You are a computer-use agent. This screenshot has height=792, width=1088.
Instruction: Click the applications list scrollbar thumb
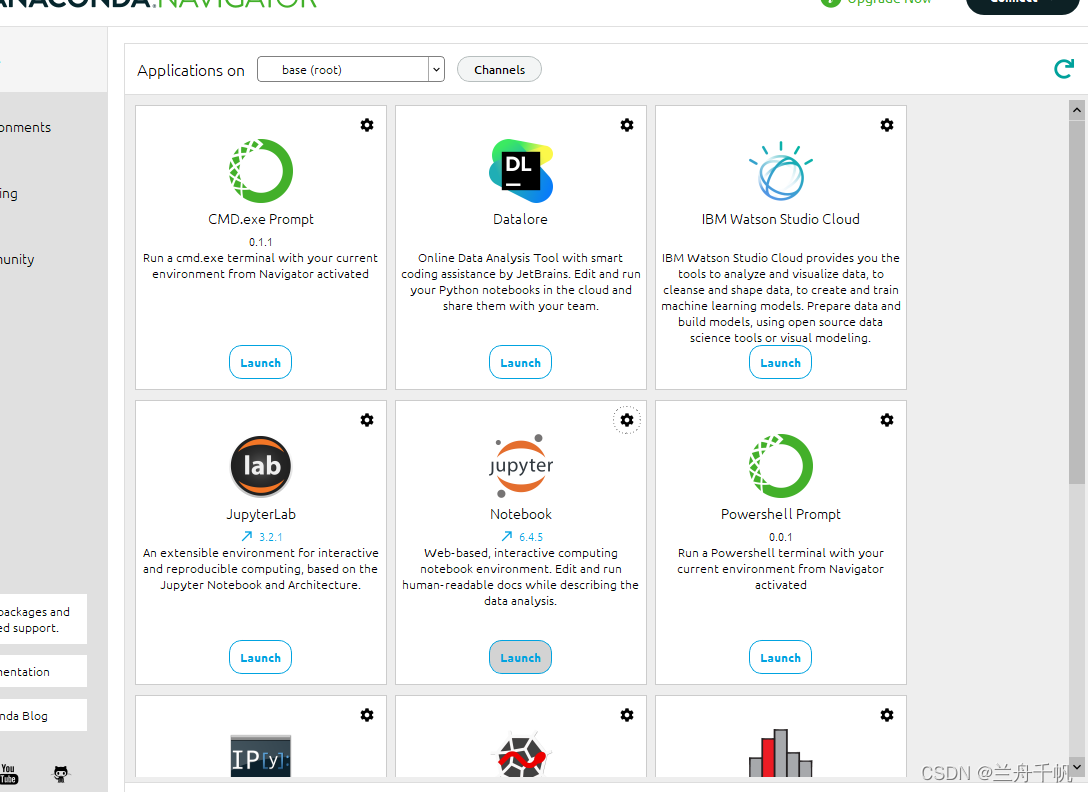(1077, 302)
